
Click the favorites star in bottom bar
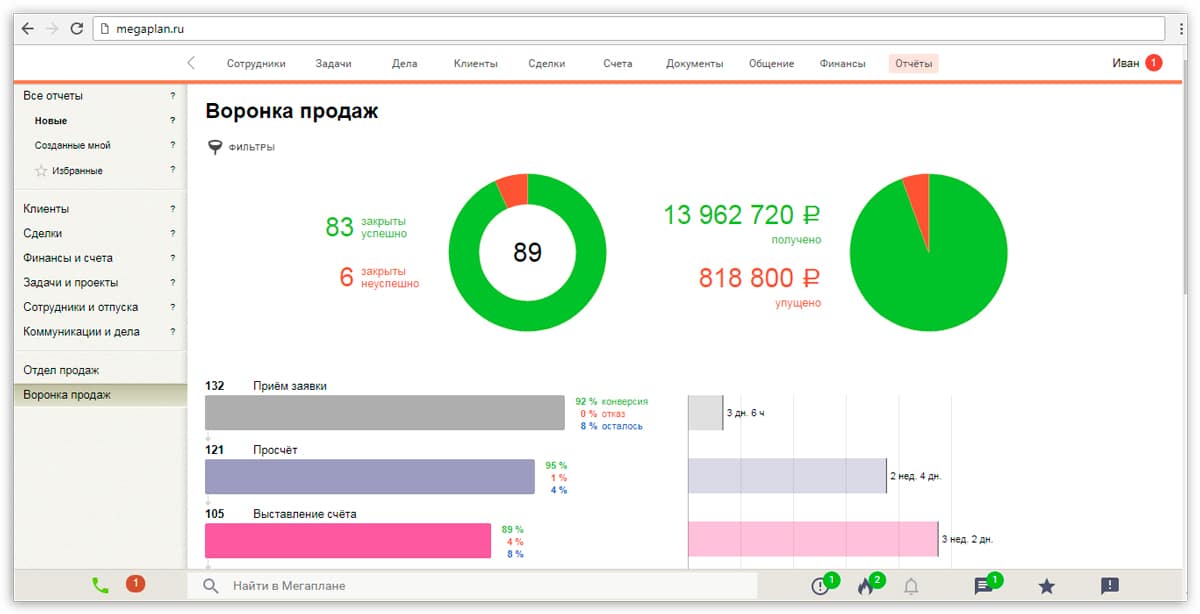tap(1046, 587)
